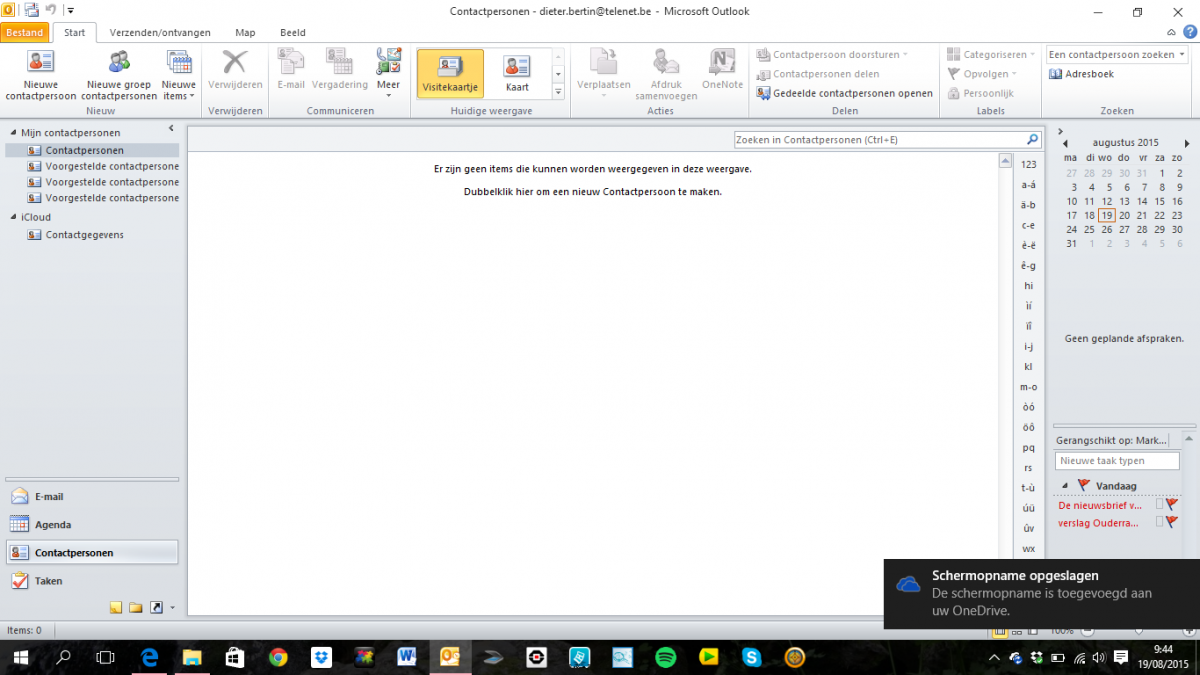Minimize the navigation pane arrow
Screen dimensions: 1200x675
pos(171,128)
